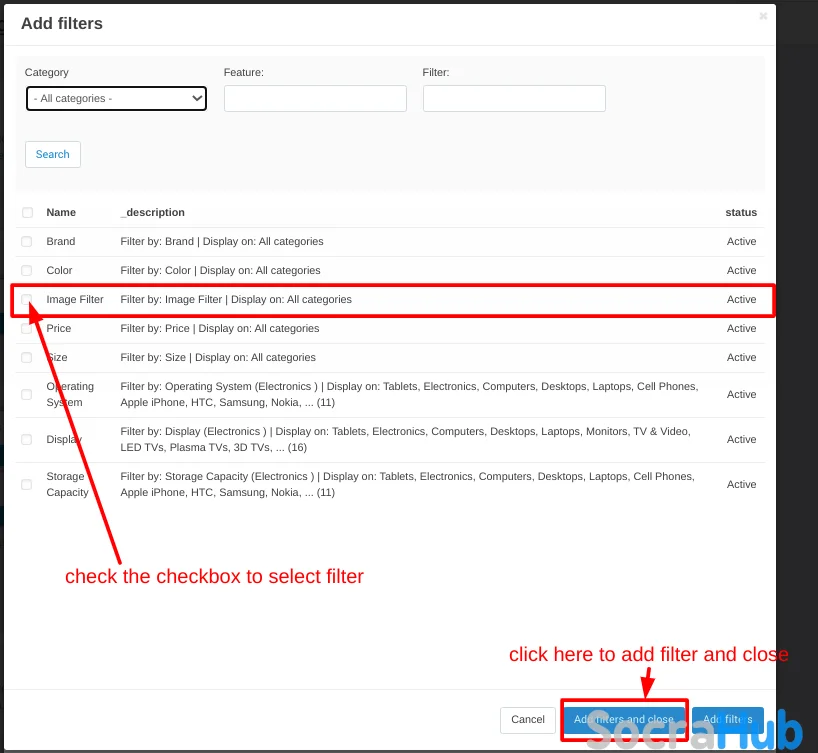The height and width of the screenshot is (753, 818).
Task: Click the status column header
Action: click(x=740, y=213)
